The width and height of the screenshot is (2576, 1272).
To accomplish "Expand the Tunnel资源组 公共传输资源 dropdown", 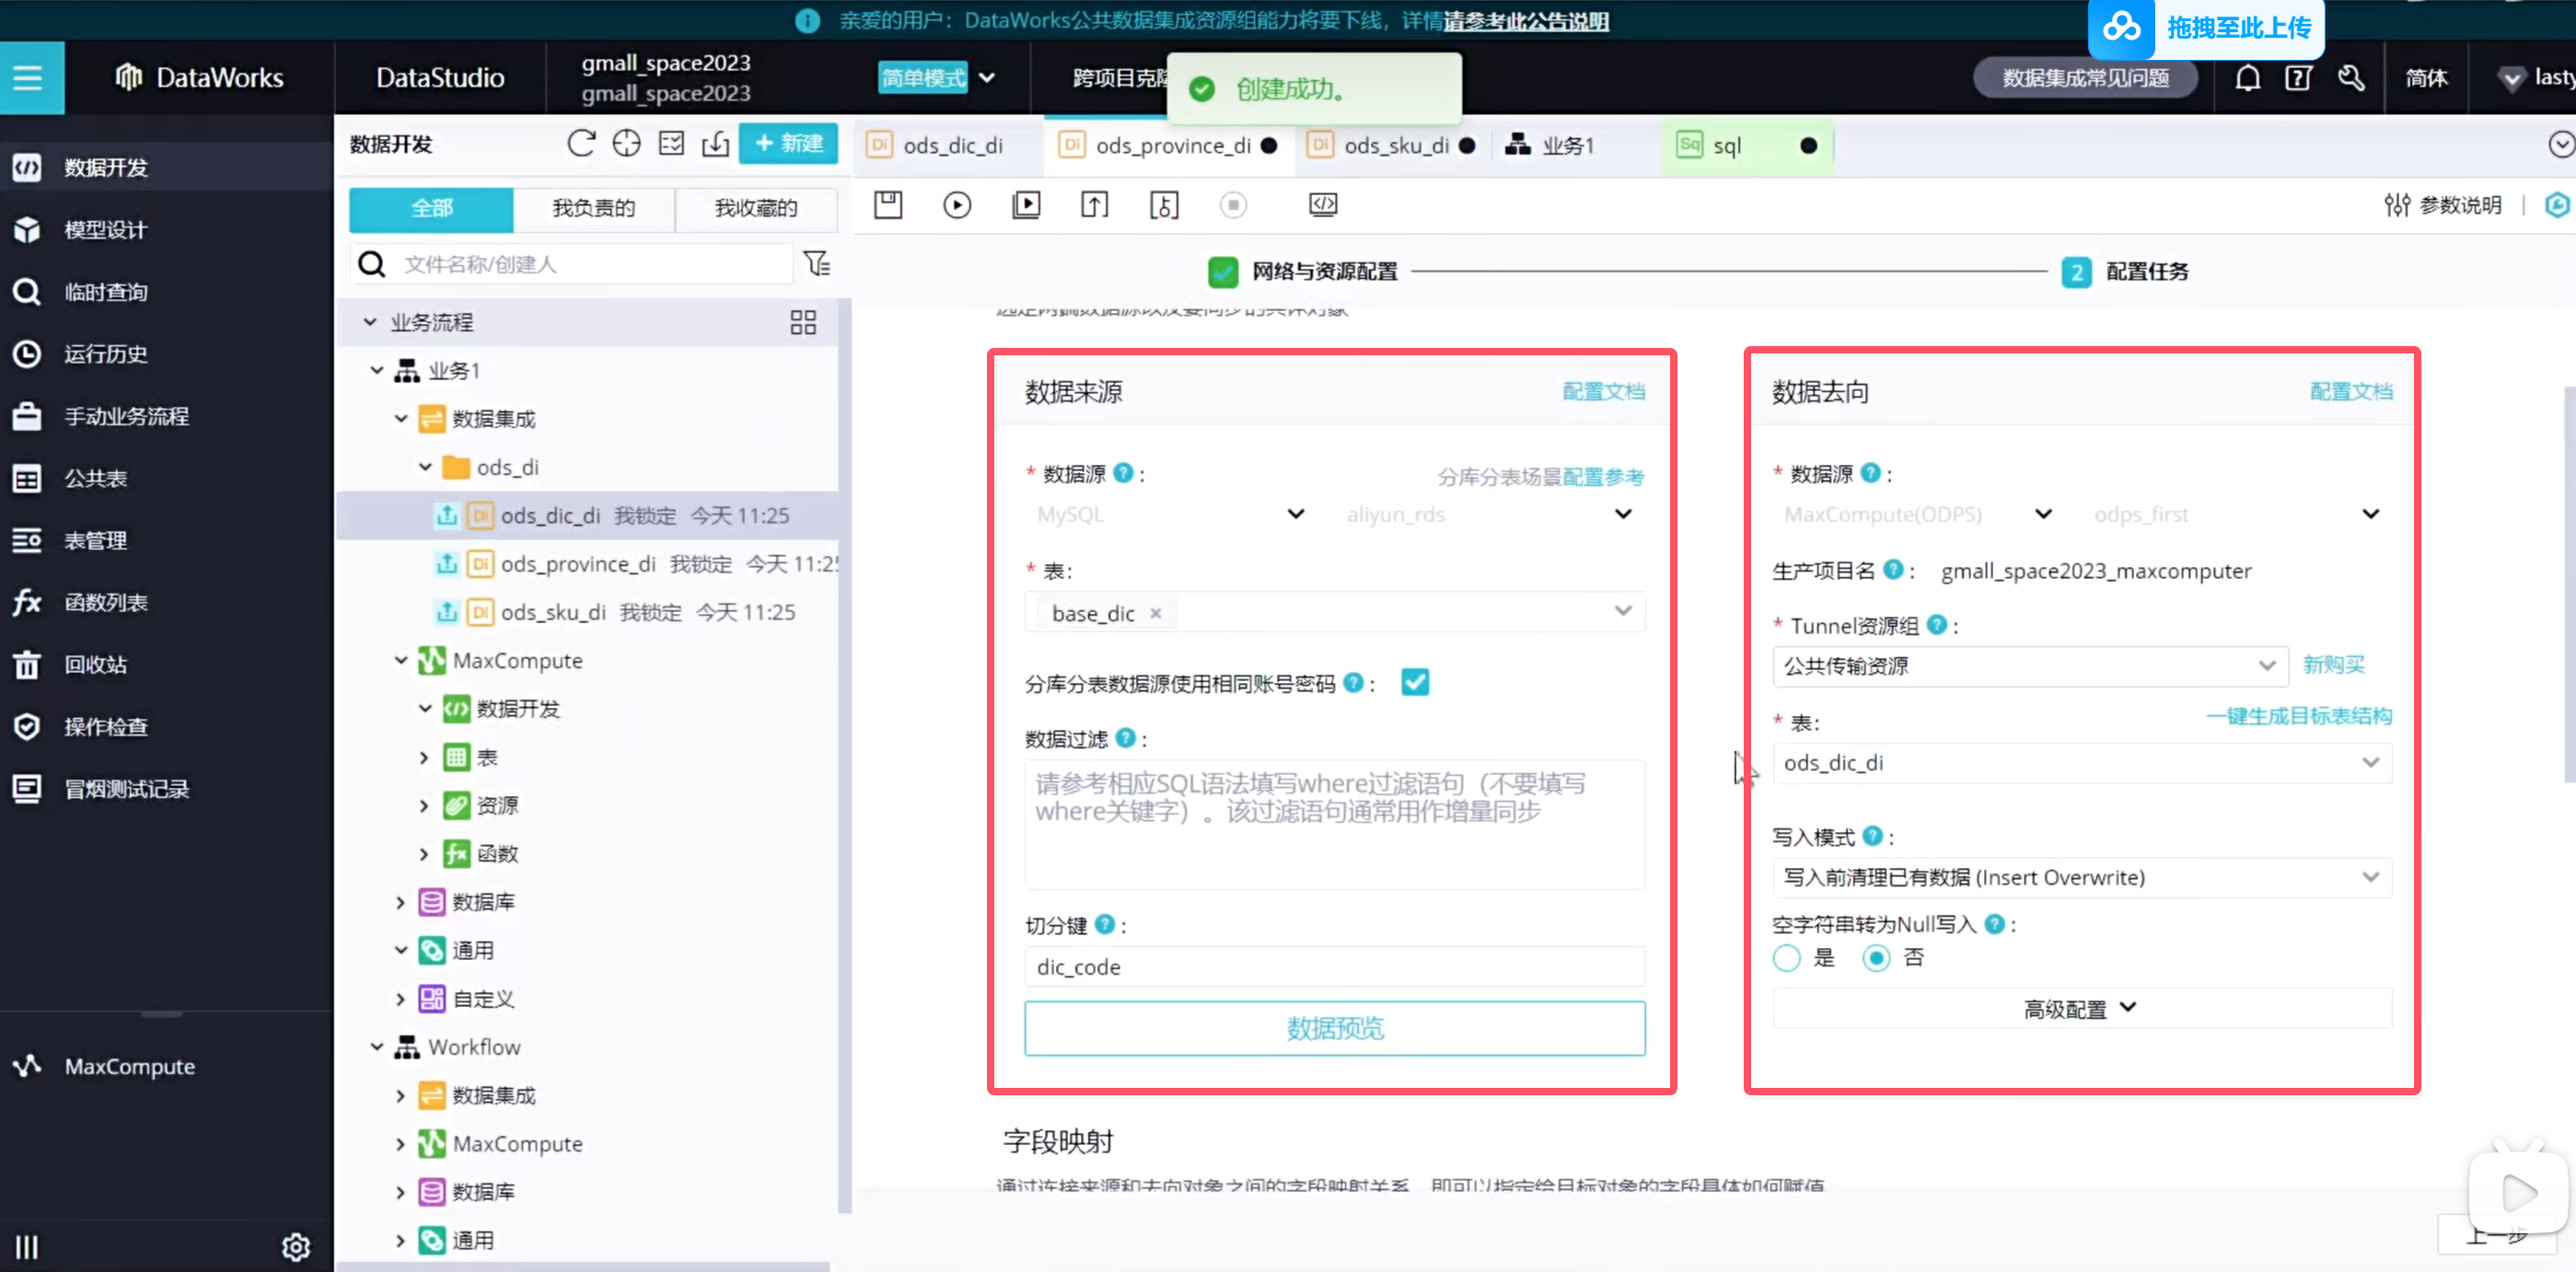I will [x=2028, y=666].
